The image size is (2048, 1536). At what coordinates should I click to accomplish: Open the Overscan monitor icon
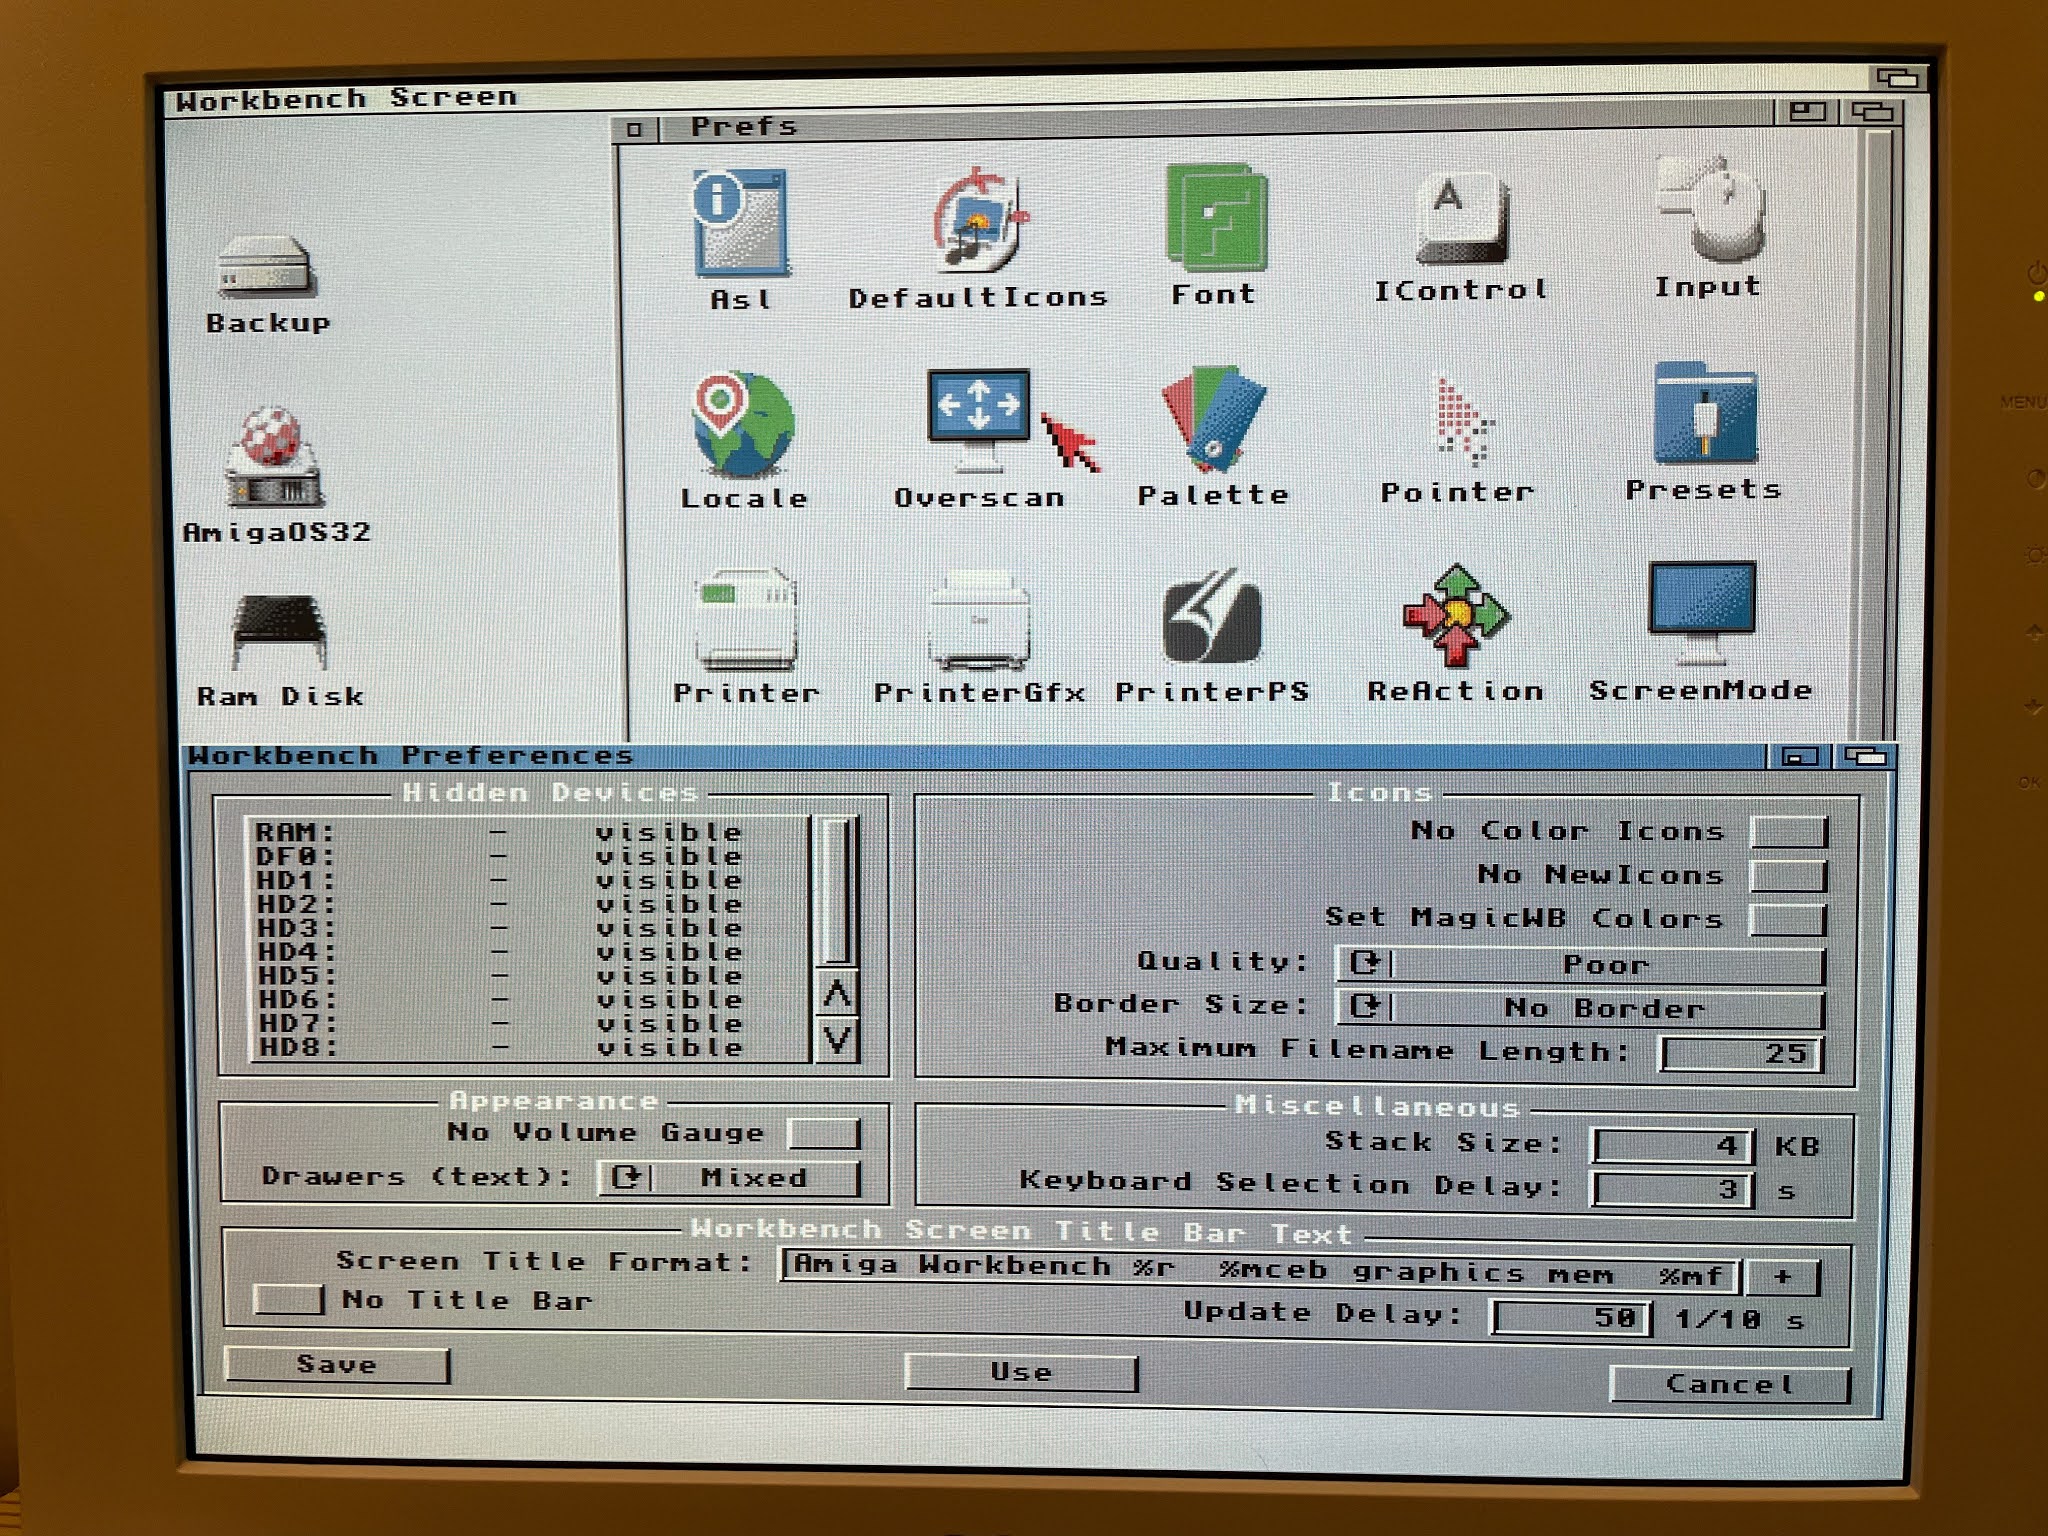[x=979, y=419]
